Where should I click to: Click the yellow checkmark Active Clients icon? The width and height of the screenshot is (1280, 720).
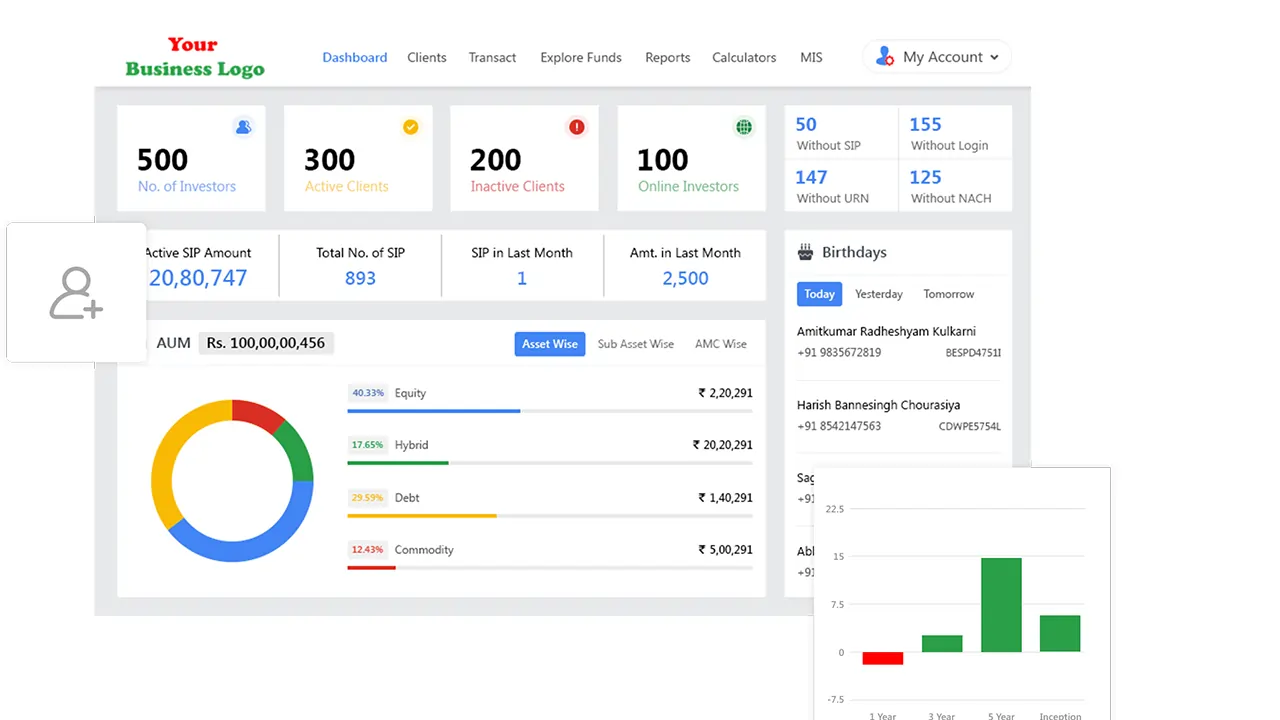click(x=410, y=127)
